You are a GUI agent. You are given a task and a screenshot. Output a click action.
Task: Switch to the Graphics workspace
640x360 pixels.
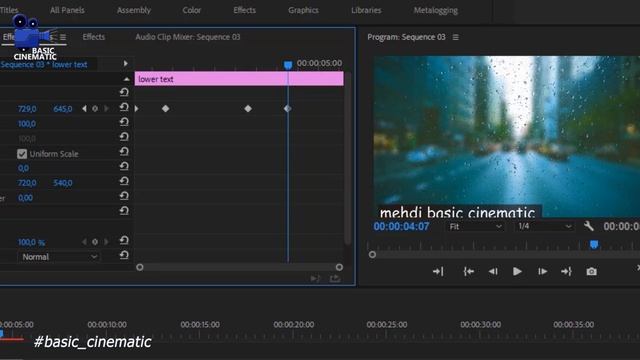[303, 10]
